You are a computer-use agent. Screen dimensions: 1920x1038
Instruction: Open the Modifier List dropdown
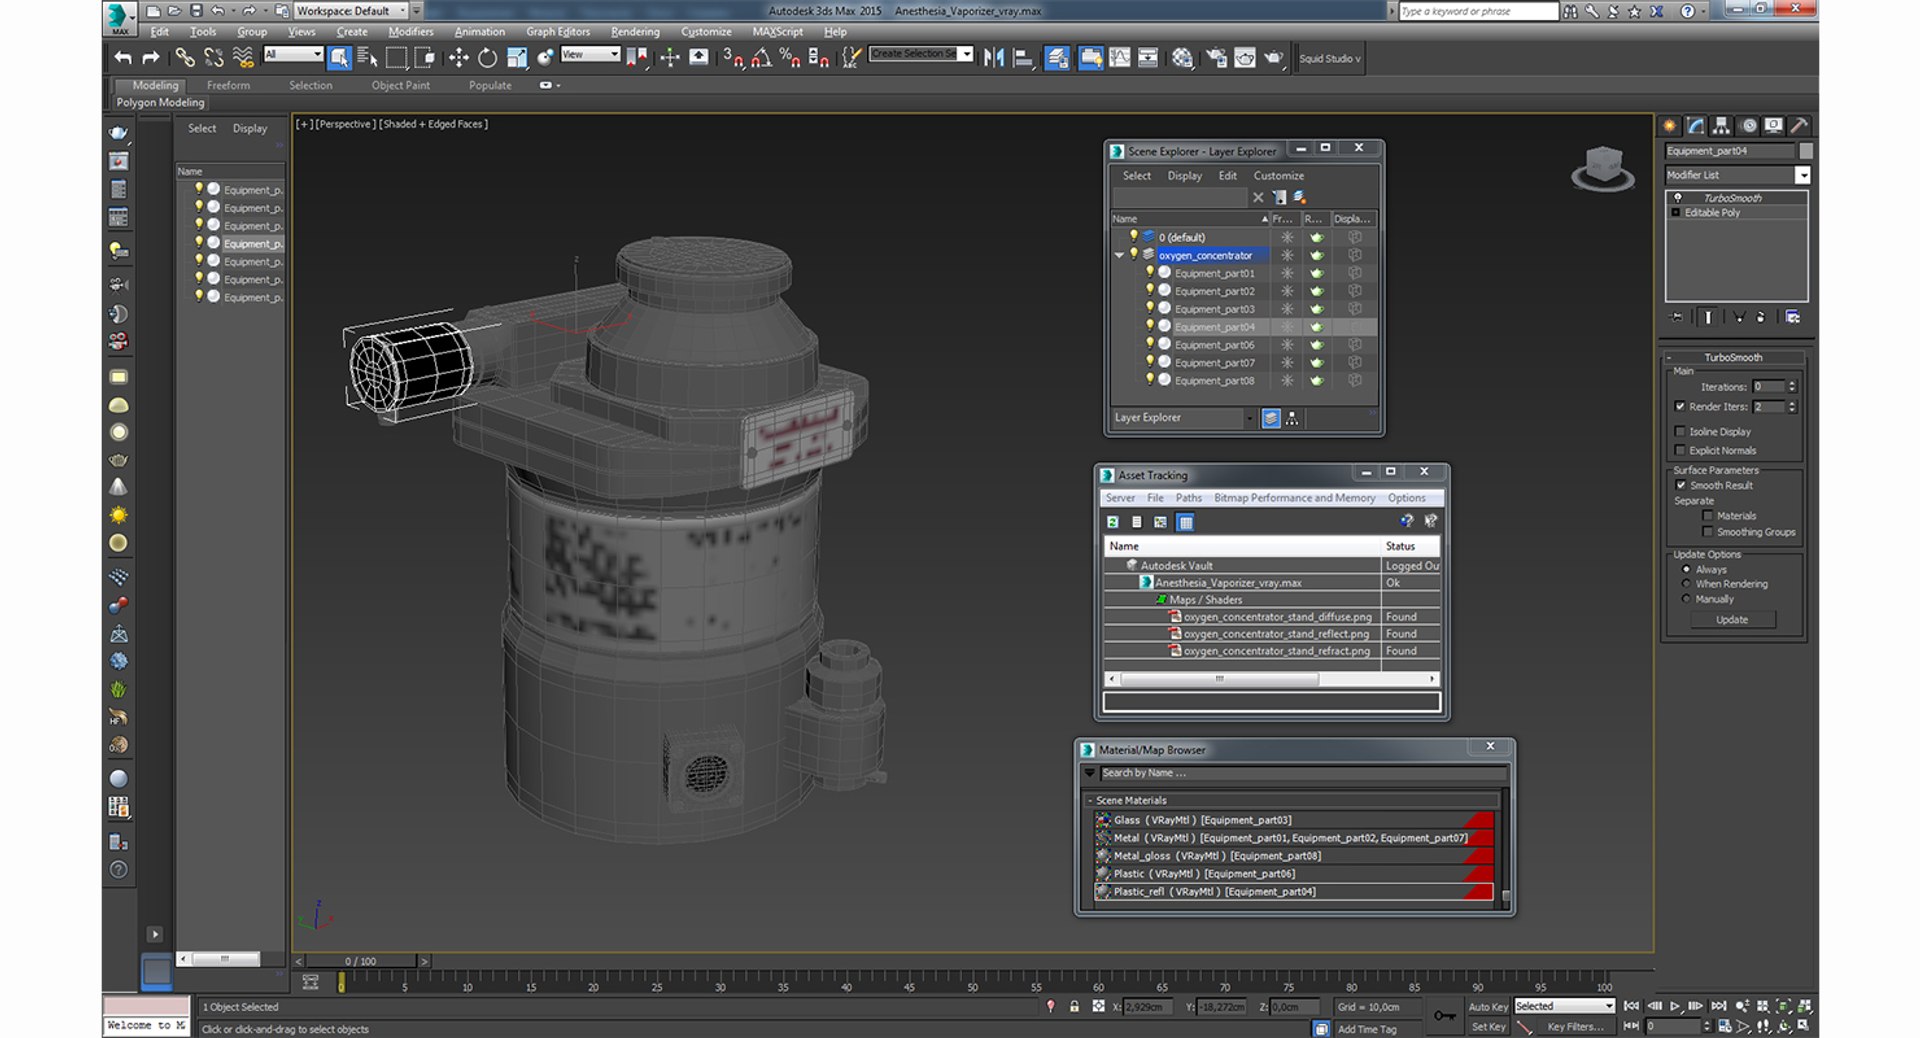[x=1738, y=175]
